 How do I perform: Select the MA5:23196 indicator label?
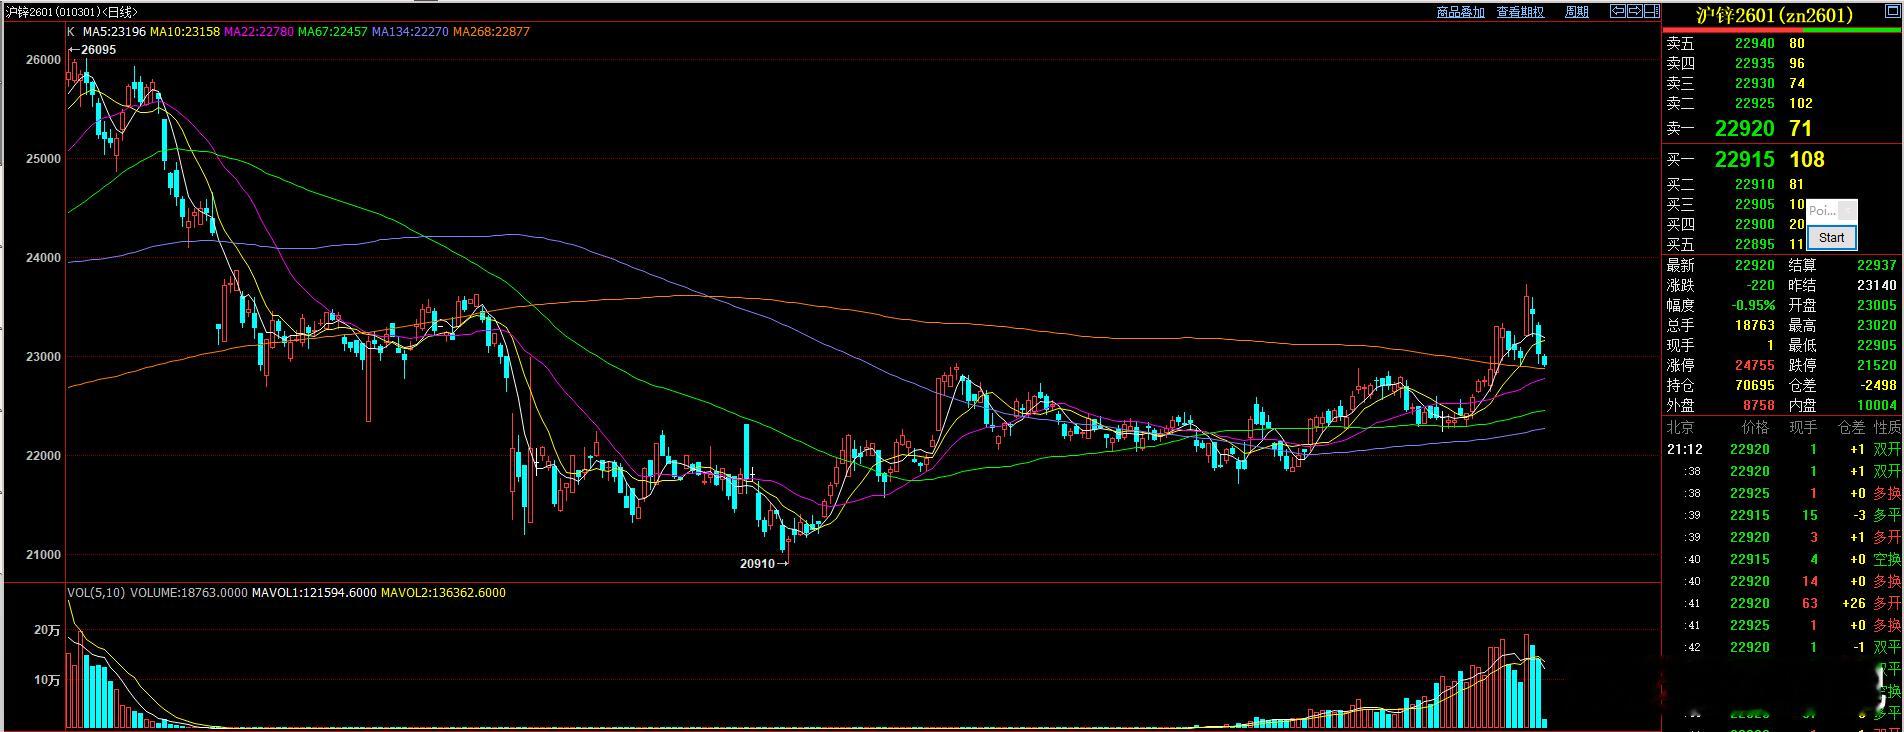[114, 32]
